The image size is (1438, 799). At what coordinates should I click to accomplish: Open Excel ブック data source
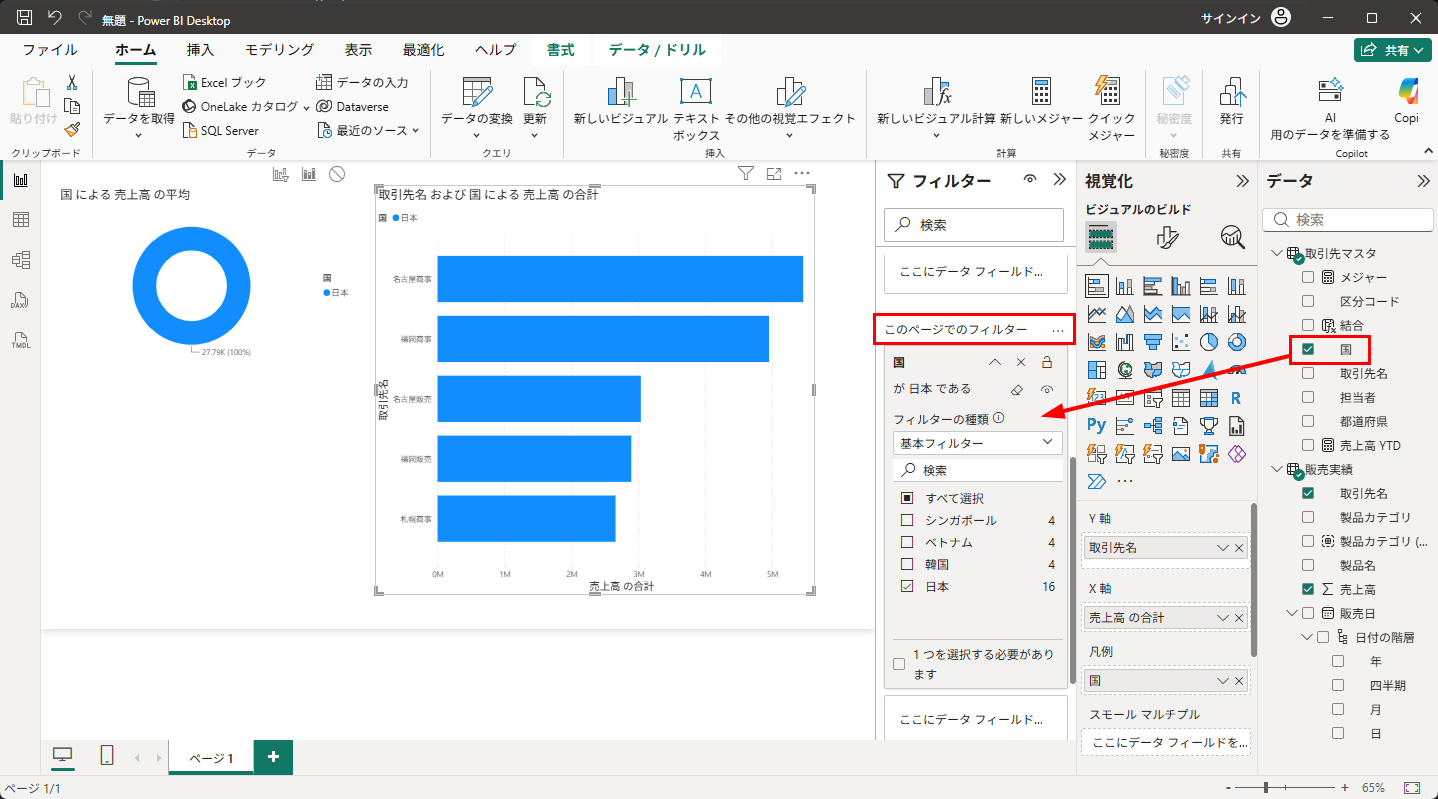(x=225, y=83)
